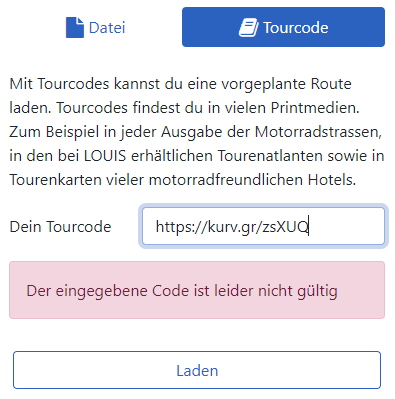Select the Tourcode tab

pos(283,27)
